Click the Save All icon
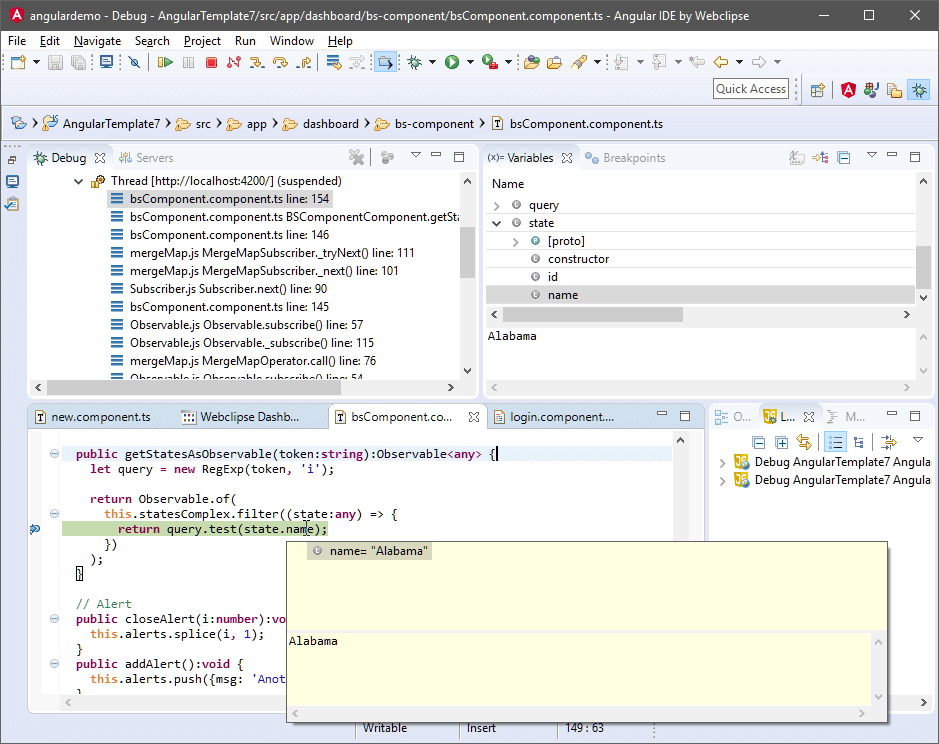Screen dimensions: 939x744 78,62
